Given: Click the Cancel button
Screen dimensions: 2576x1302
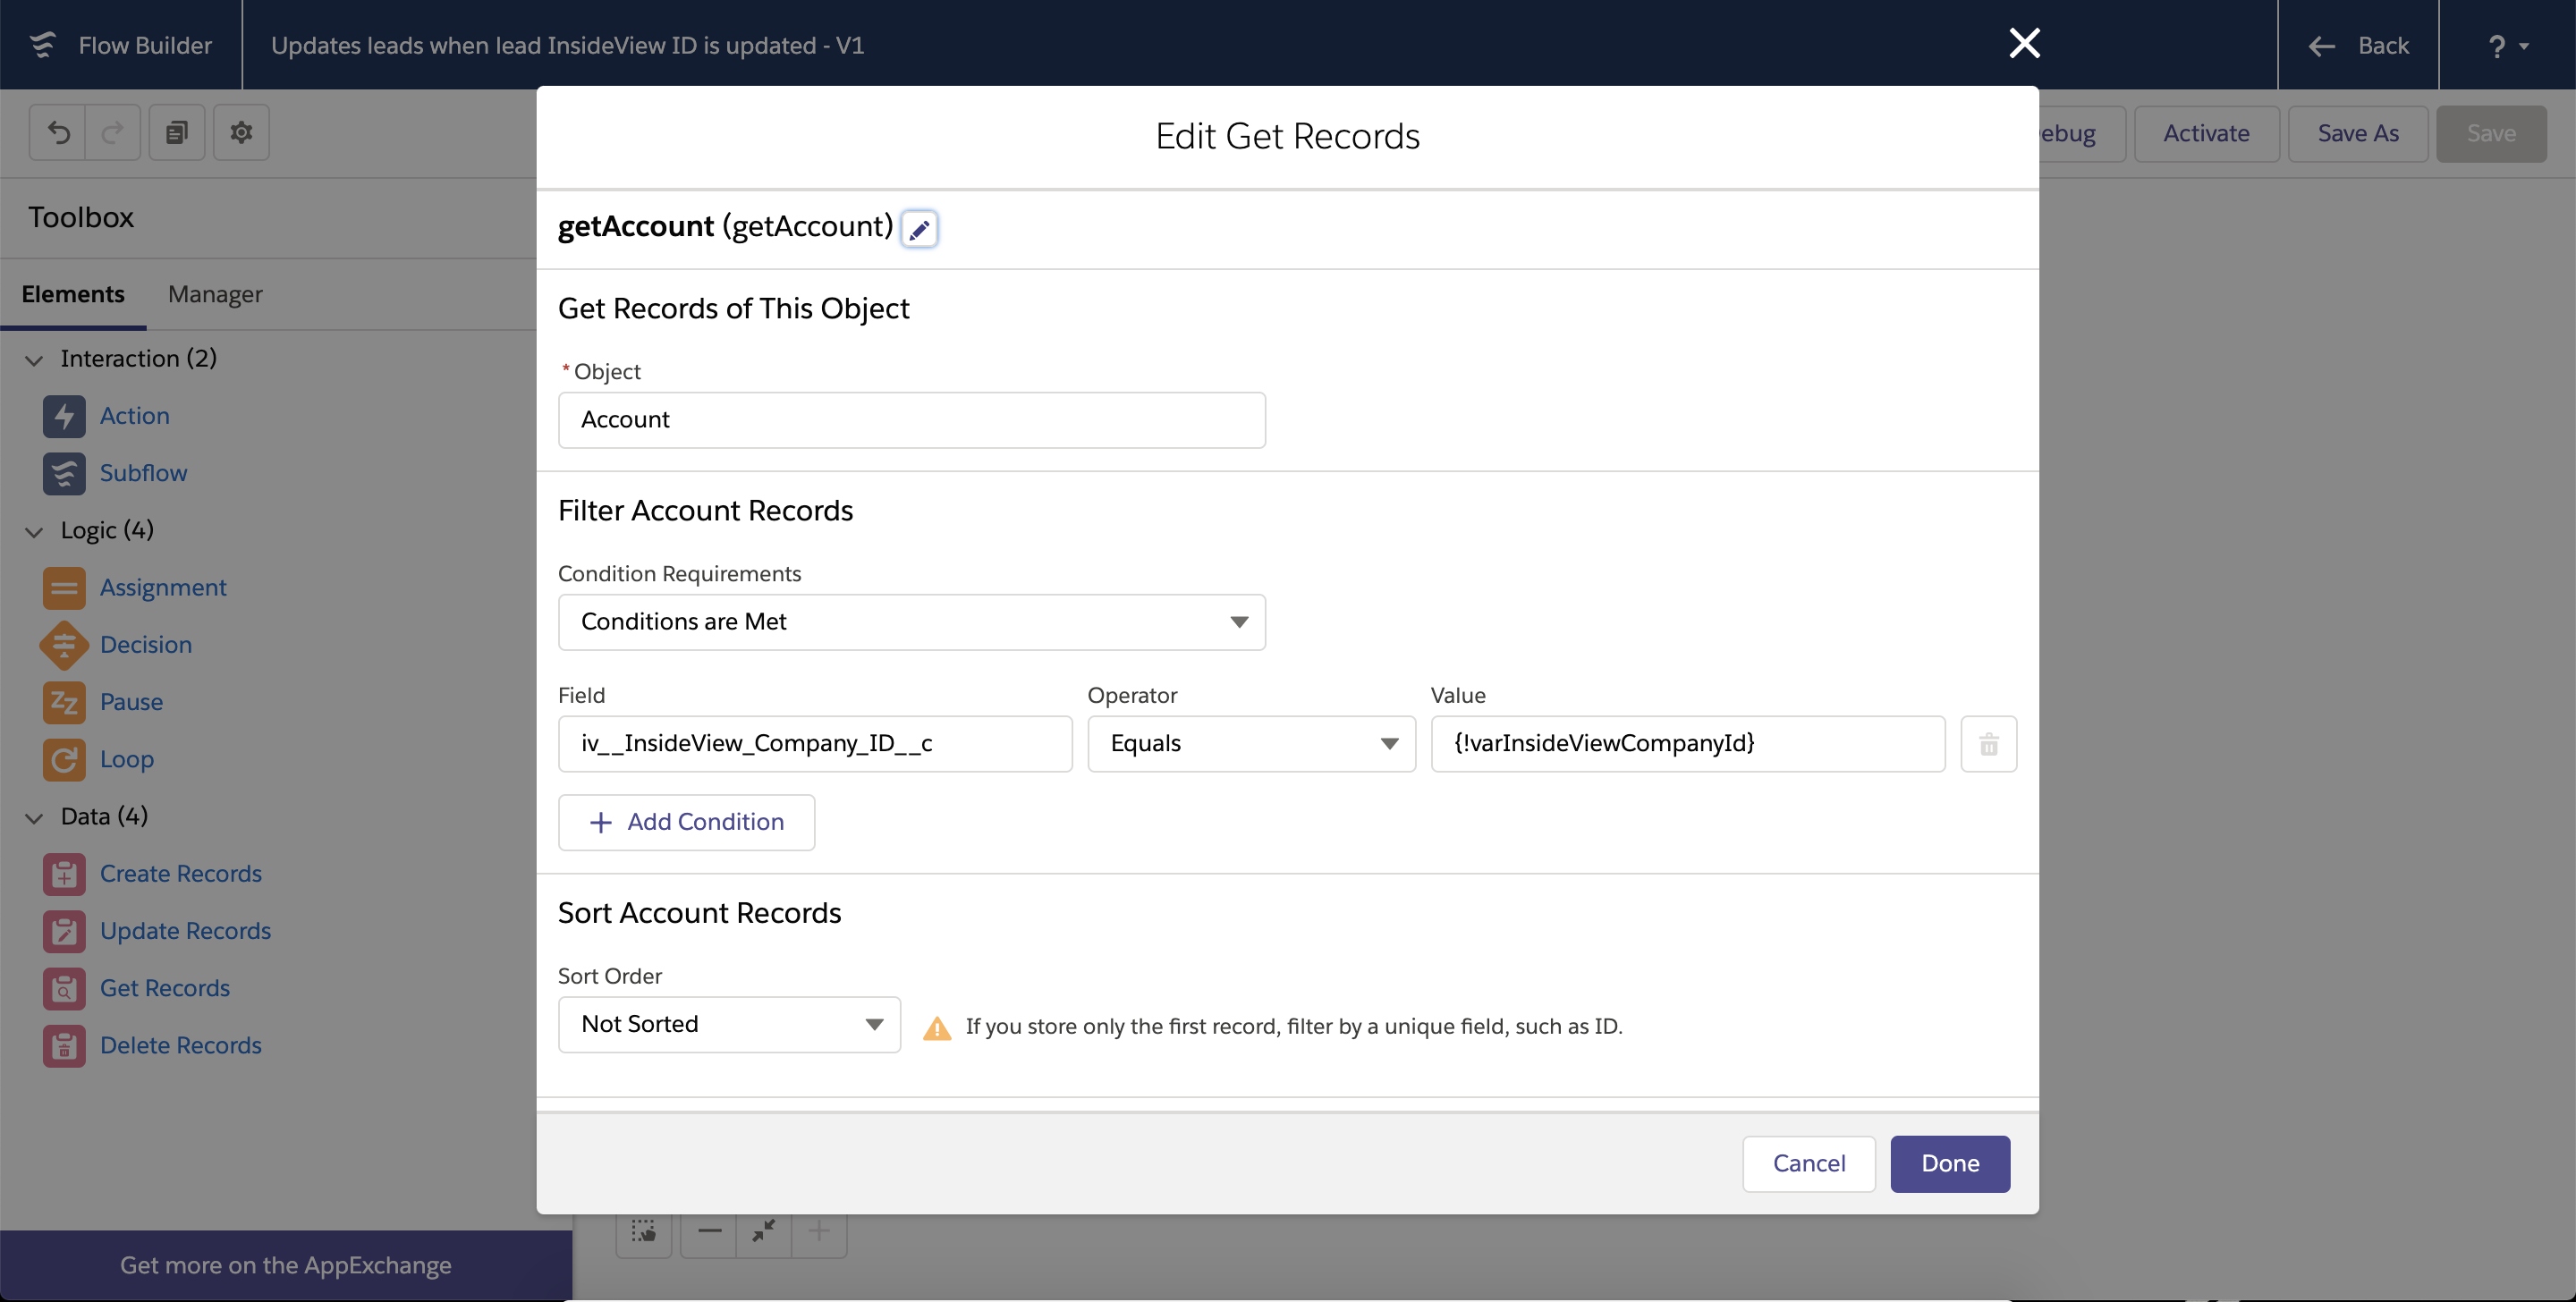Looking at the screenshot, I should [1808, 1163].
